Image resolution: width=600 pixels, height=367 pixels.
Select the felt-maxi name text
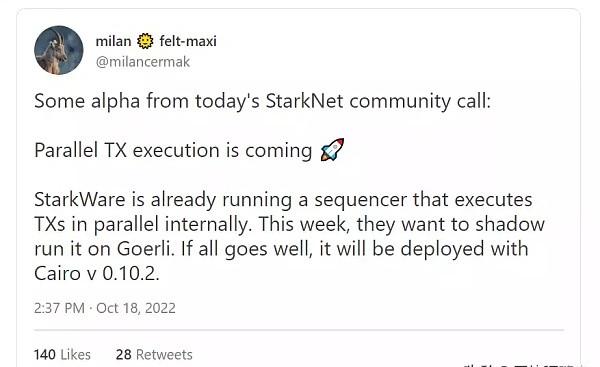(188, 41)
